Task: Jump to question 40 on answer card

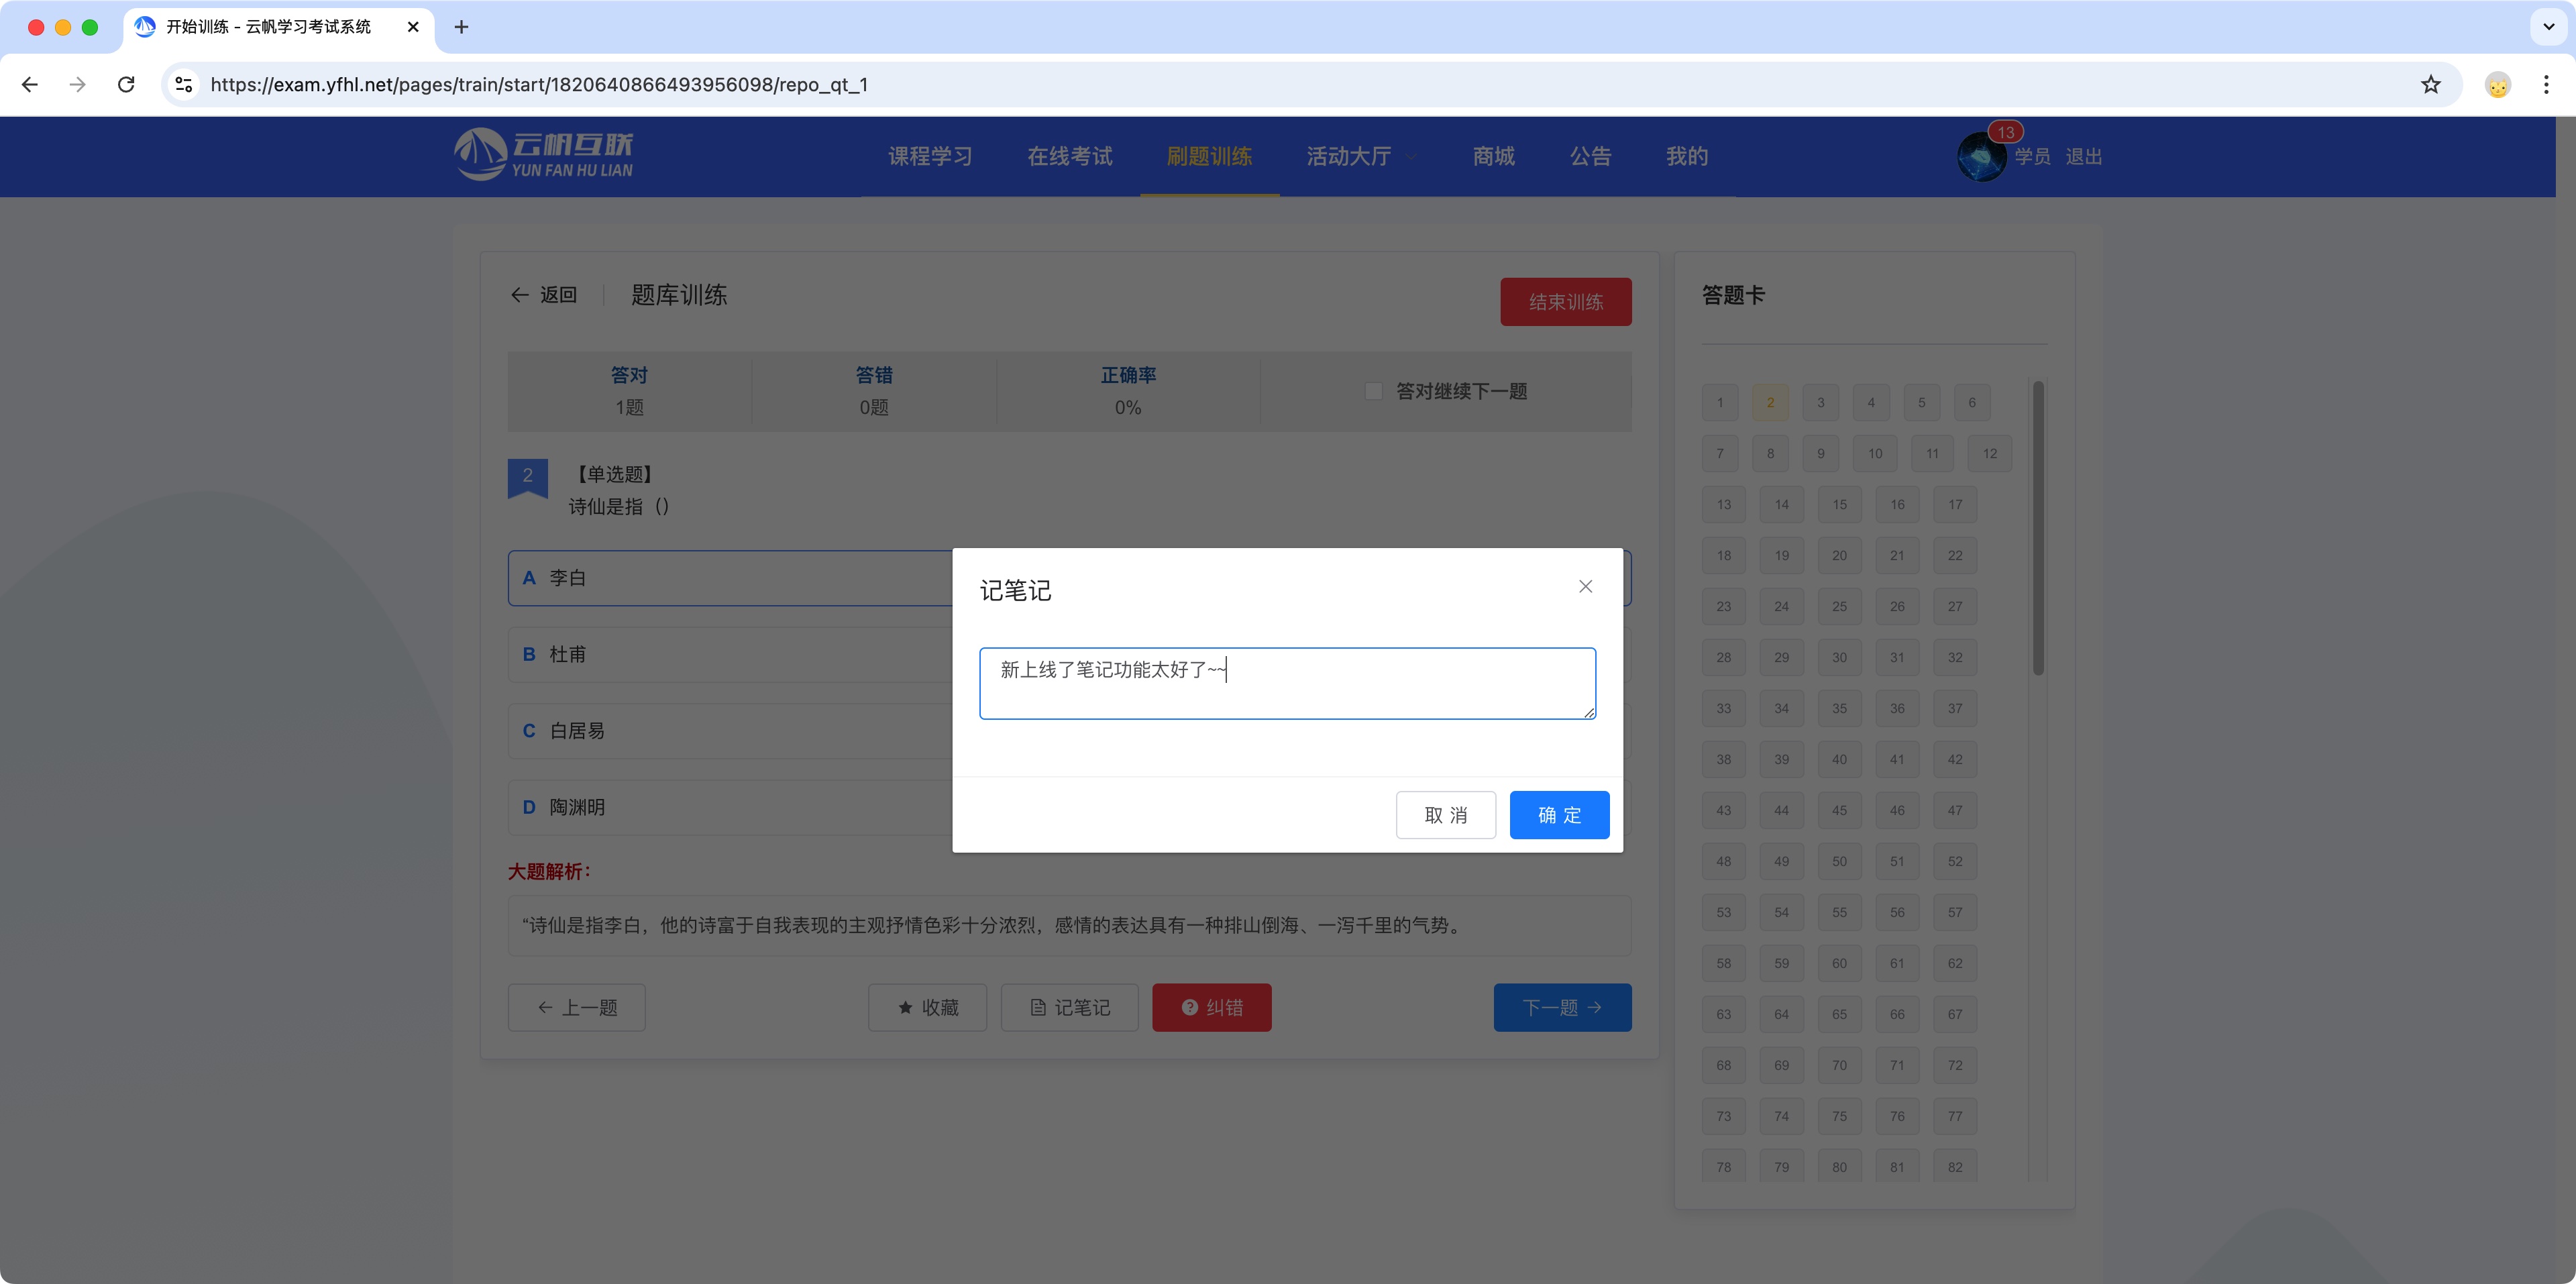Action: pos(1839,759)
